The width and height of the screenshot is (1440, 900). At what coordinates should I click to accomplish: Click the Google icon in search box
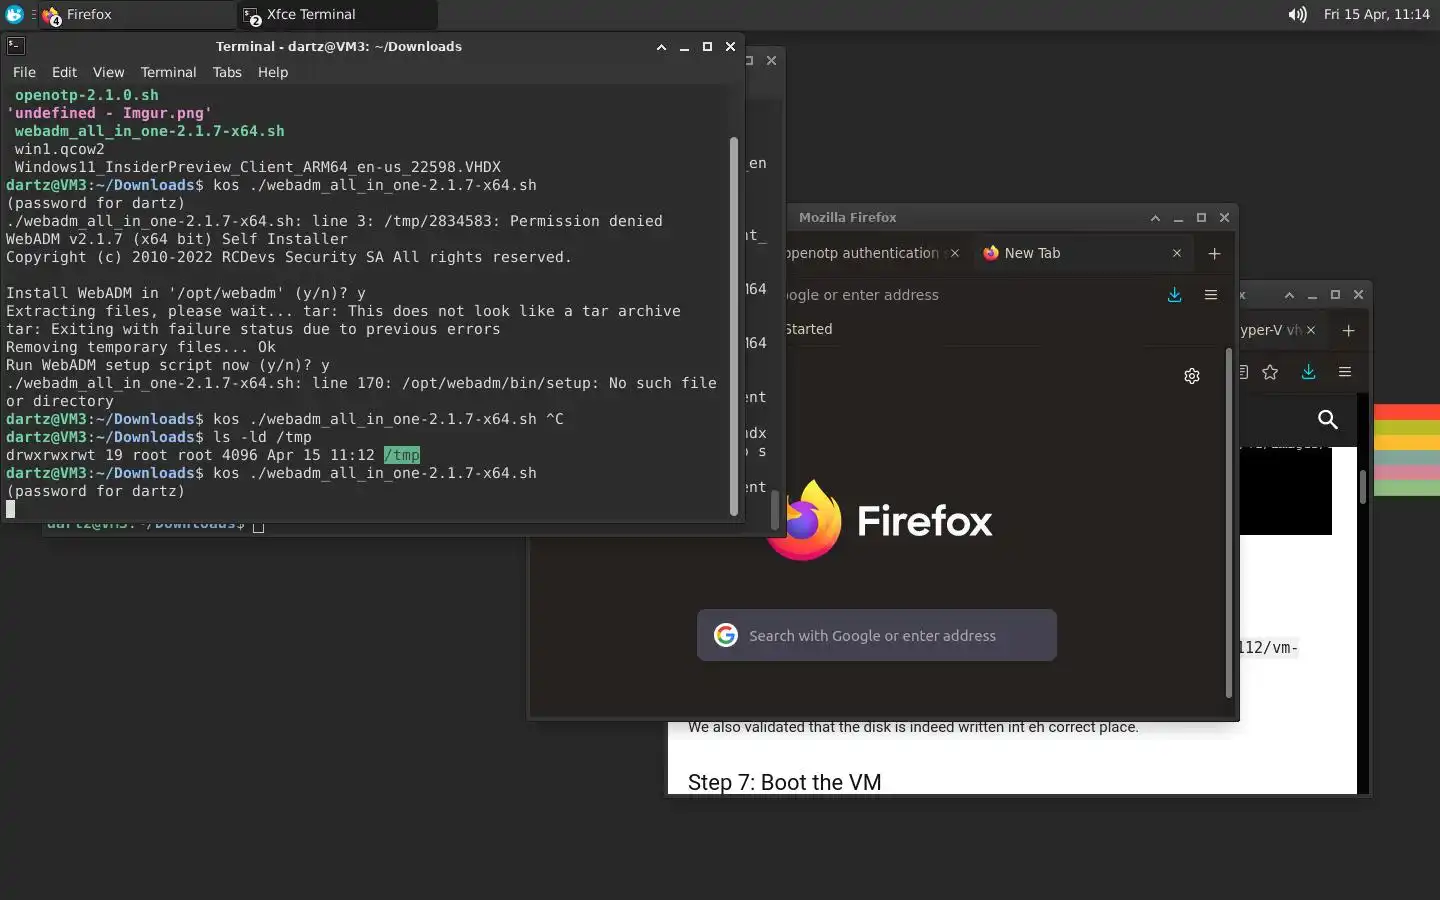726,635
